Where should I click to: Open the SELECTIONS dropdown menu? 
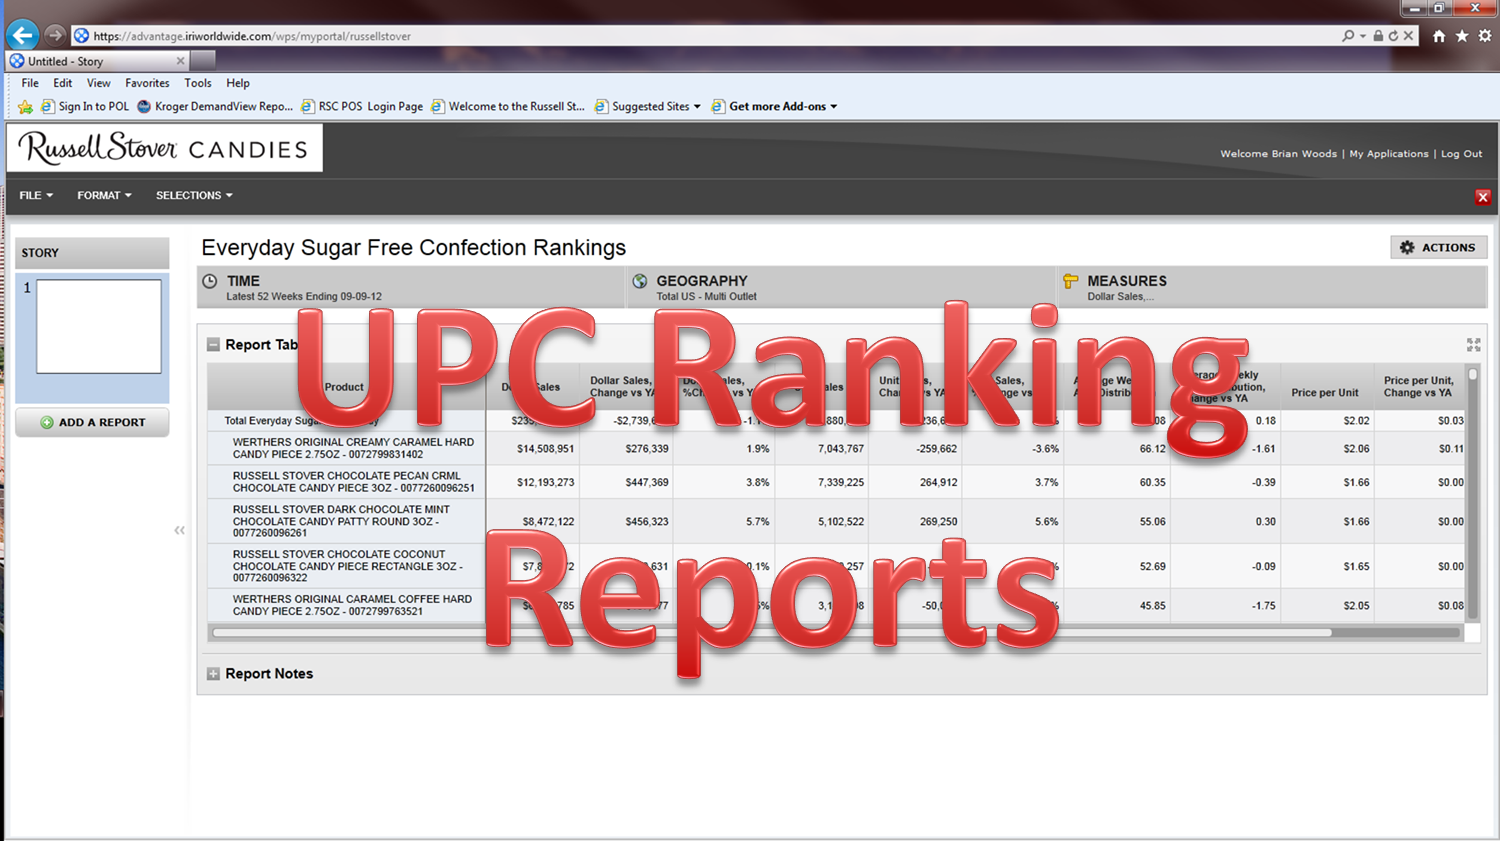pyautogui.click(x=194, y=196)
